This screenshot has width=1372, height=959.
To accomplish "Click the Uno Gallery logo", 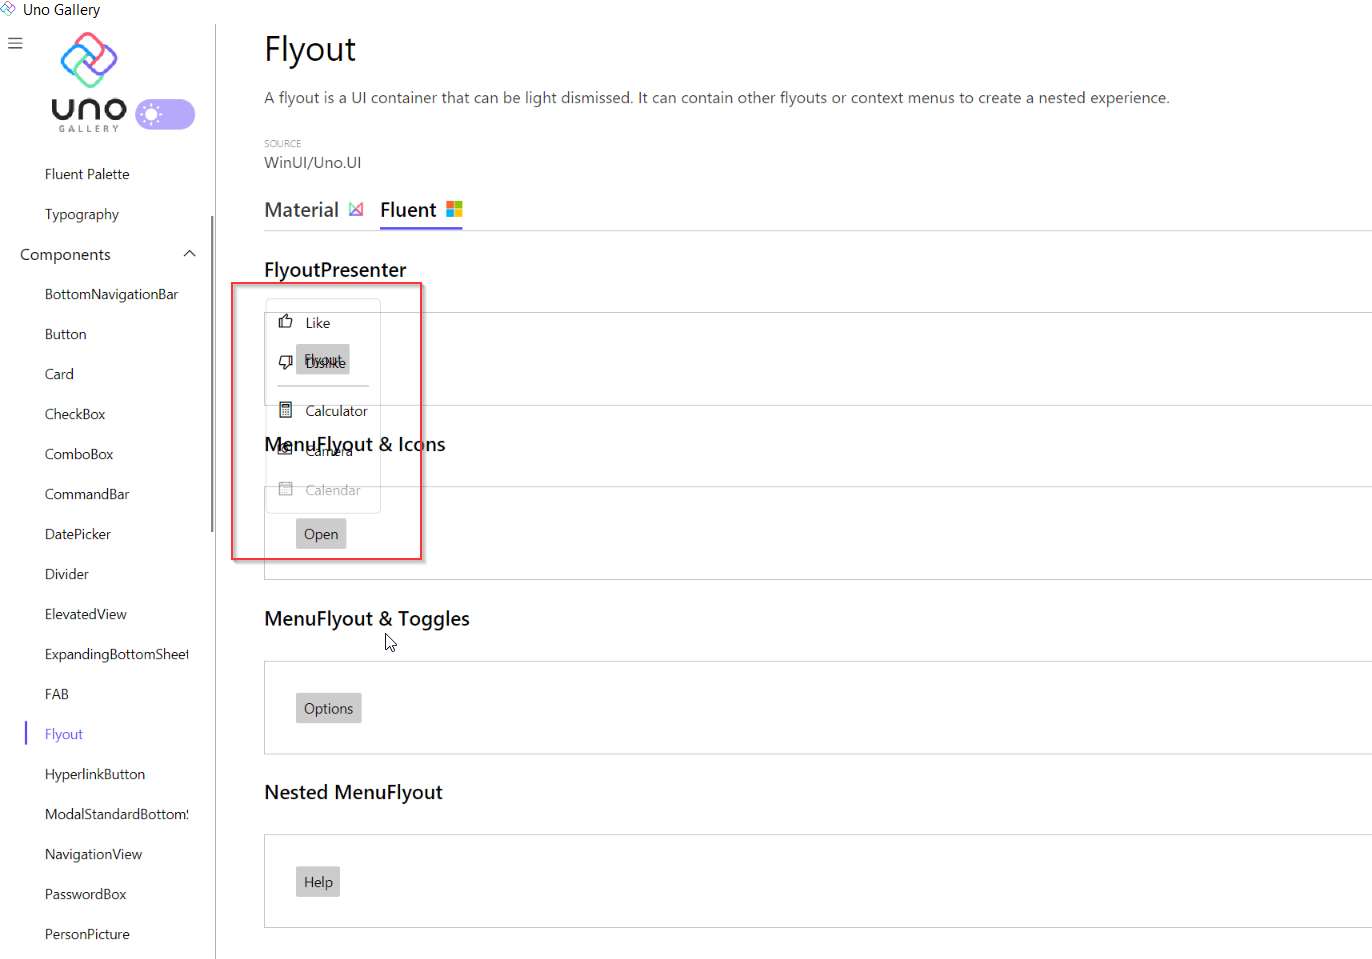I will coord(89,83).
